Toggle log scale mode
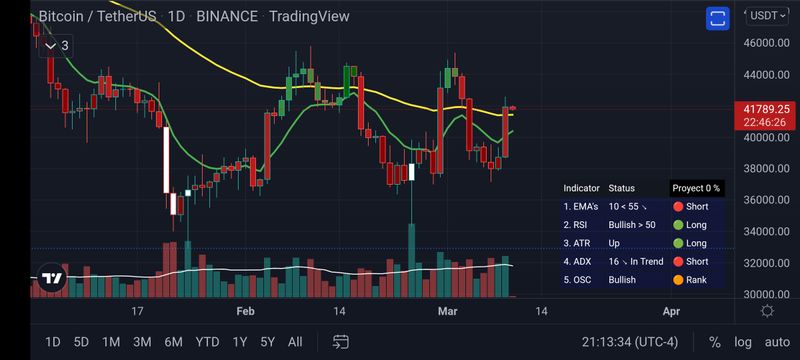 coord(743,342)
